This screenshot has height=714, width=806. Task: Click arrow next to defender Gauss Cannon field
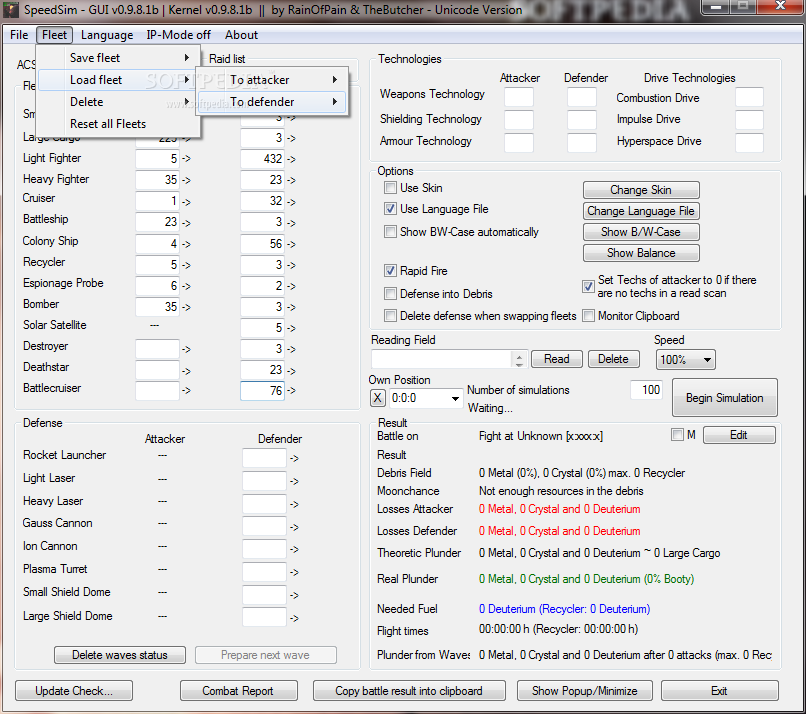(x=294, y=527)
